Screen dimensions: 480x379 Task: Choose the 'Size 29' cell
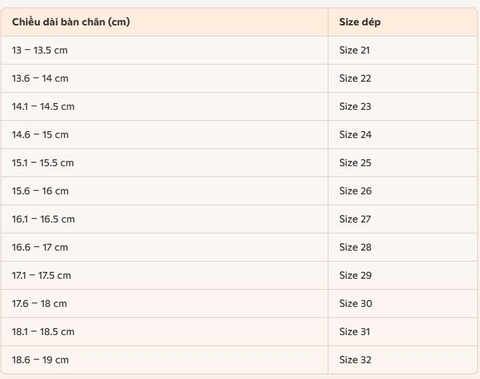403,276
